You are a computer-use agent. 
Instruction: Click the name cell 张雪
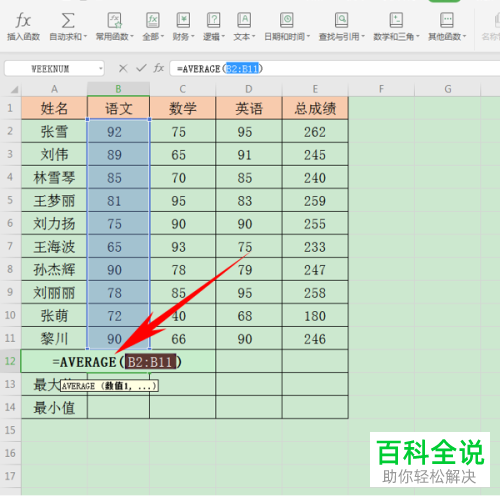point(54,131)
